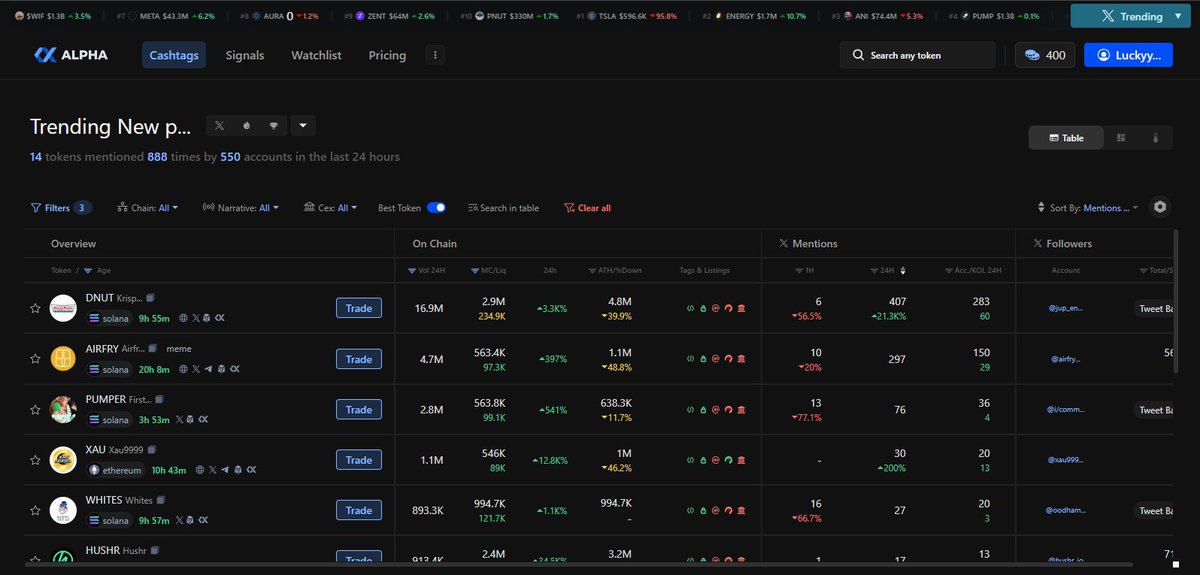
Task: Trade the PUMPER token
Action: [x=359, y=409]
